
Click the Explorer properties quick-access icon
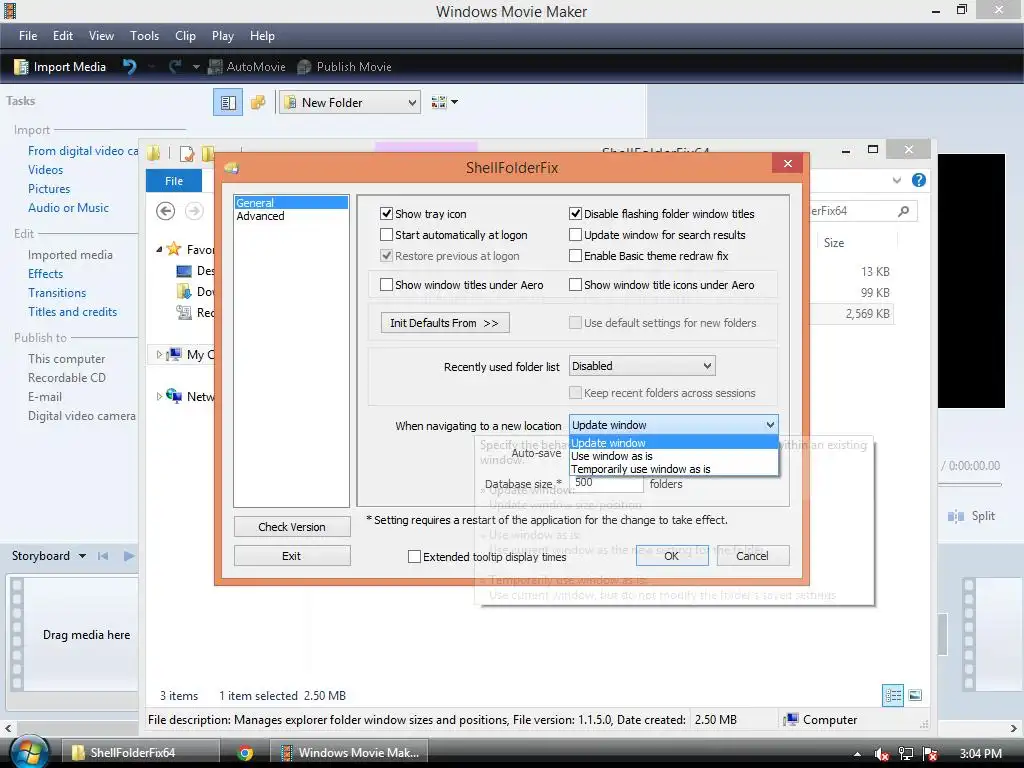[187, 153]
